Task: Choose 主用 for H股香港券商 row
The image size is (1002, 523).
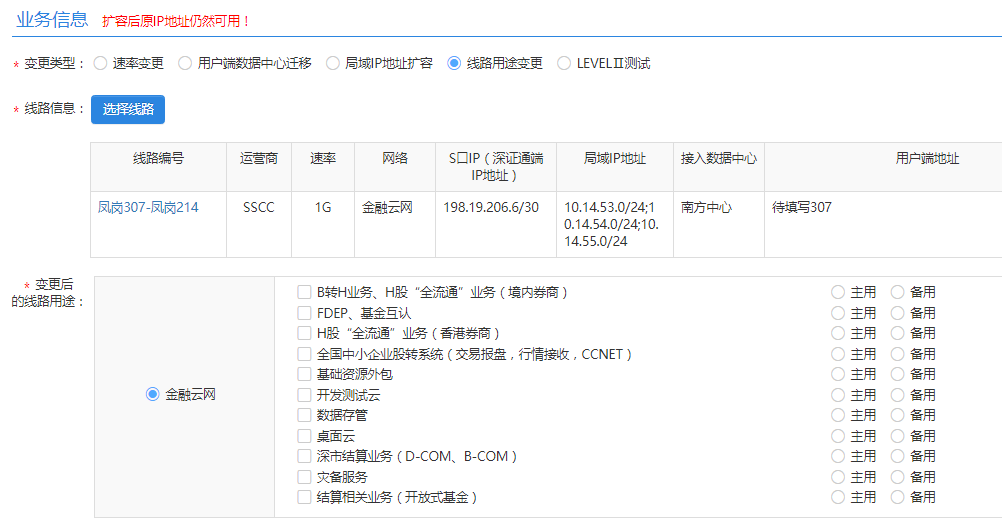Action: coord(838,333)
